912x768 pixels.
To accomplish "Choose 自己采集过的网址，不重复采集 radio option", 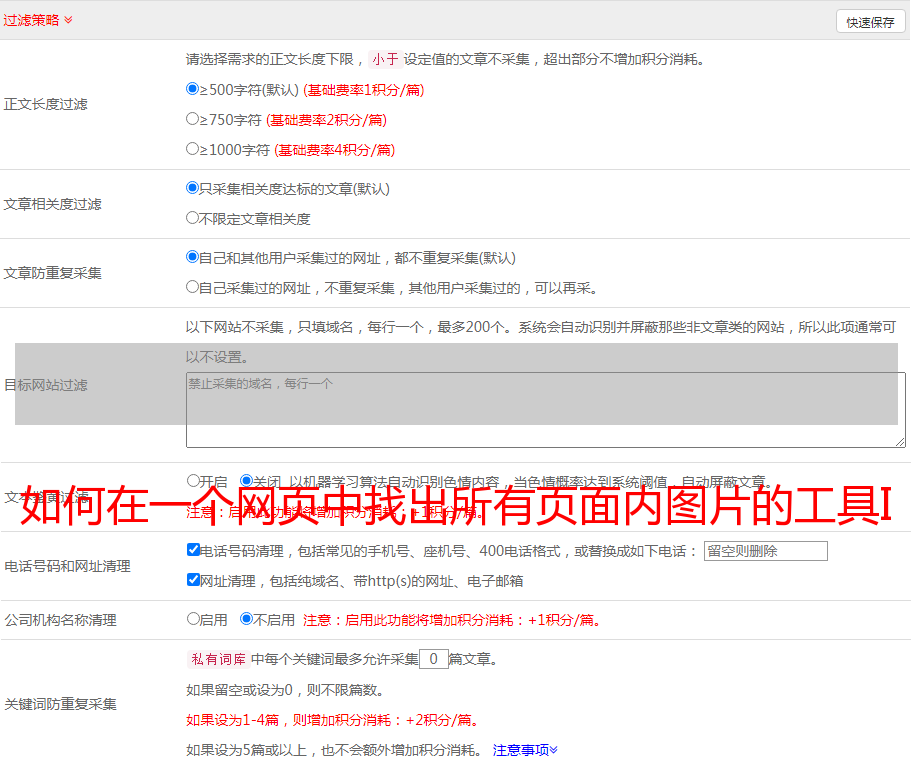I will 193,287.
